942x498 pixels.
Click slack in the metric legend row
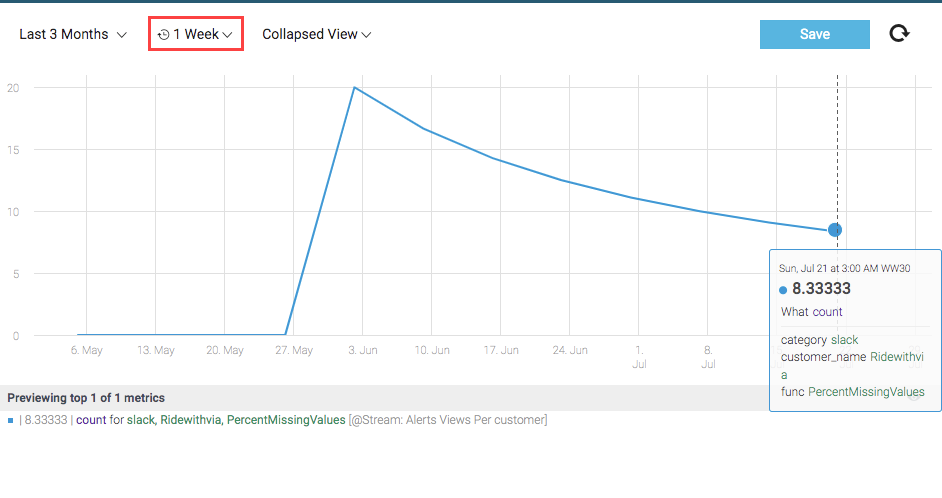click(x=140, y=420)
